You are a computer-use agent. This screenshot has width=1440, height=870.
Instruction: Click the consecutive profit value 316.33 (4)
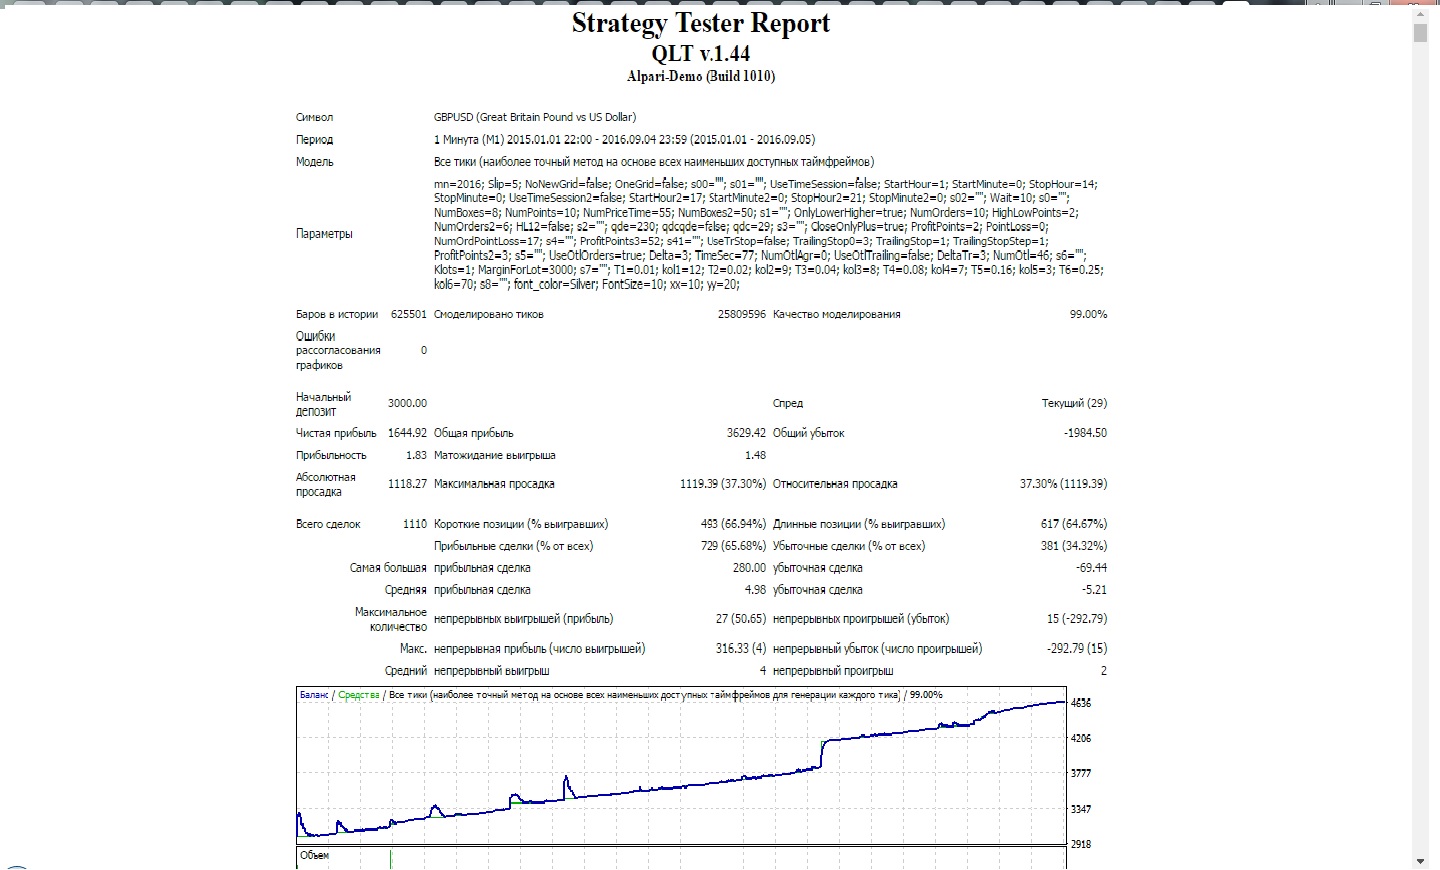click(741, 649)
